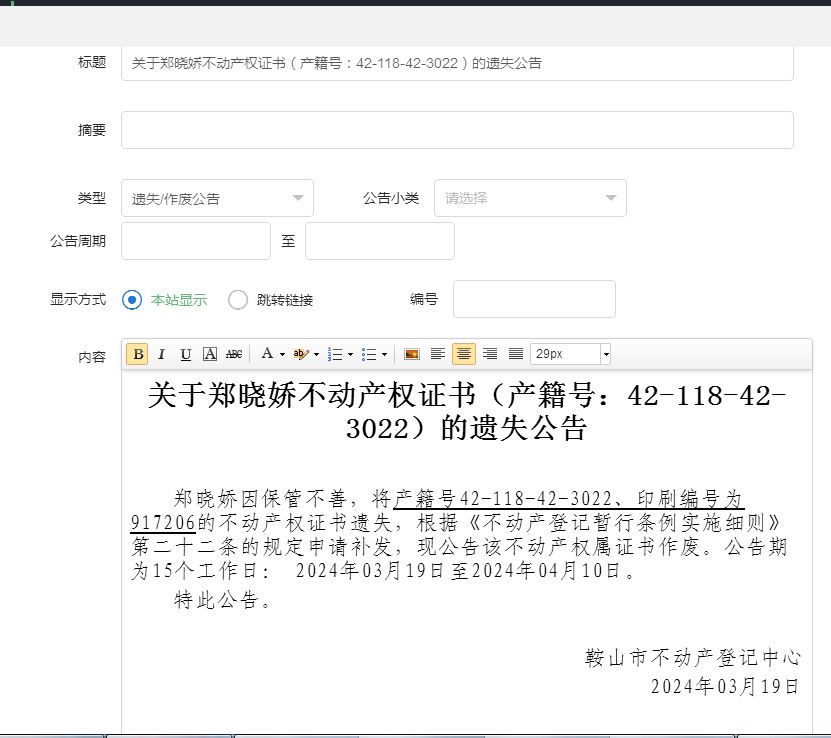The height and width of the screenshot is (738, 831).
Task: Toggle bold formatting in editor toolbar
Action: point(138,354)
